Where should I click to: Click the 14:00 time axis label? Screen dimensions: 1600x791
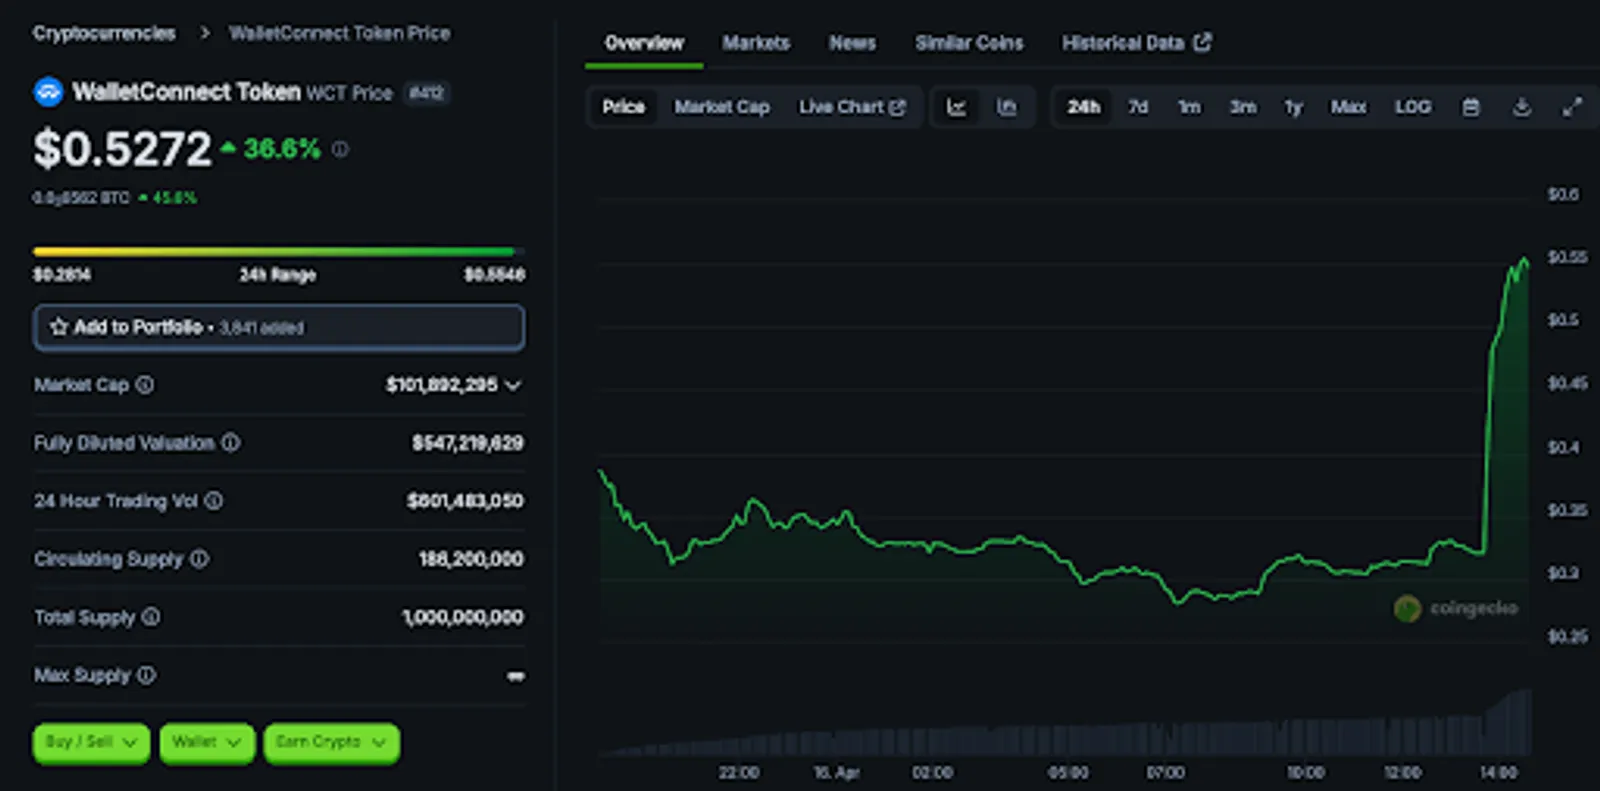1498,773
